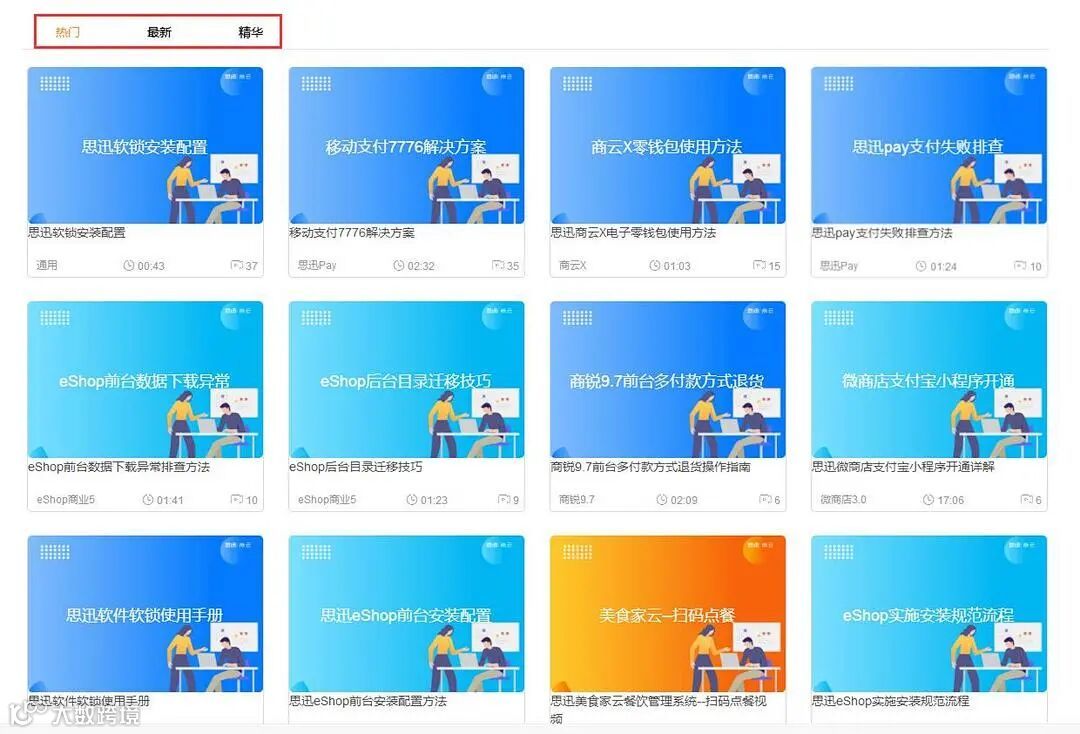This screenshot has height=734, width=1080.
Task: Click the eShop商业5 tag on eShop后台目录迁移技巧 card
Action: [x=326, y=499]
